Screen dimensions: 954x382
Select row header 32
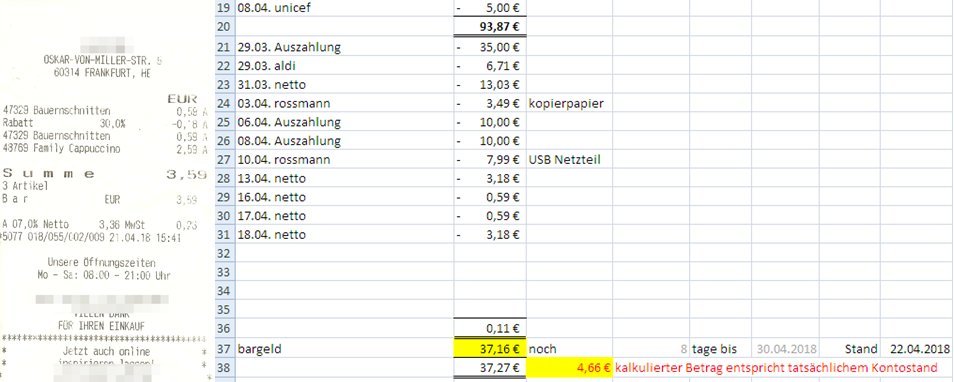225,253
